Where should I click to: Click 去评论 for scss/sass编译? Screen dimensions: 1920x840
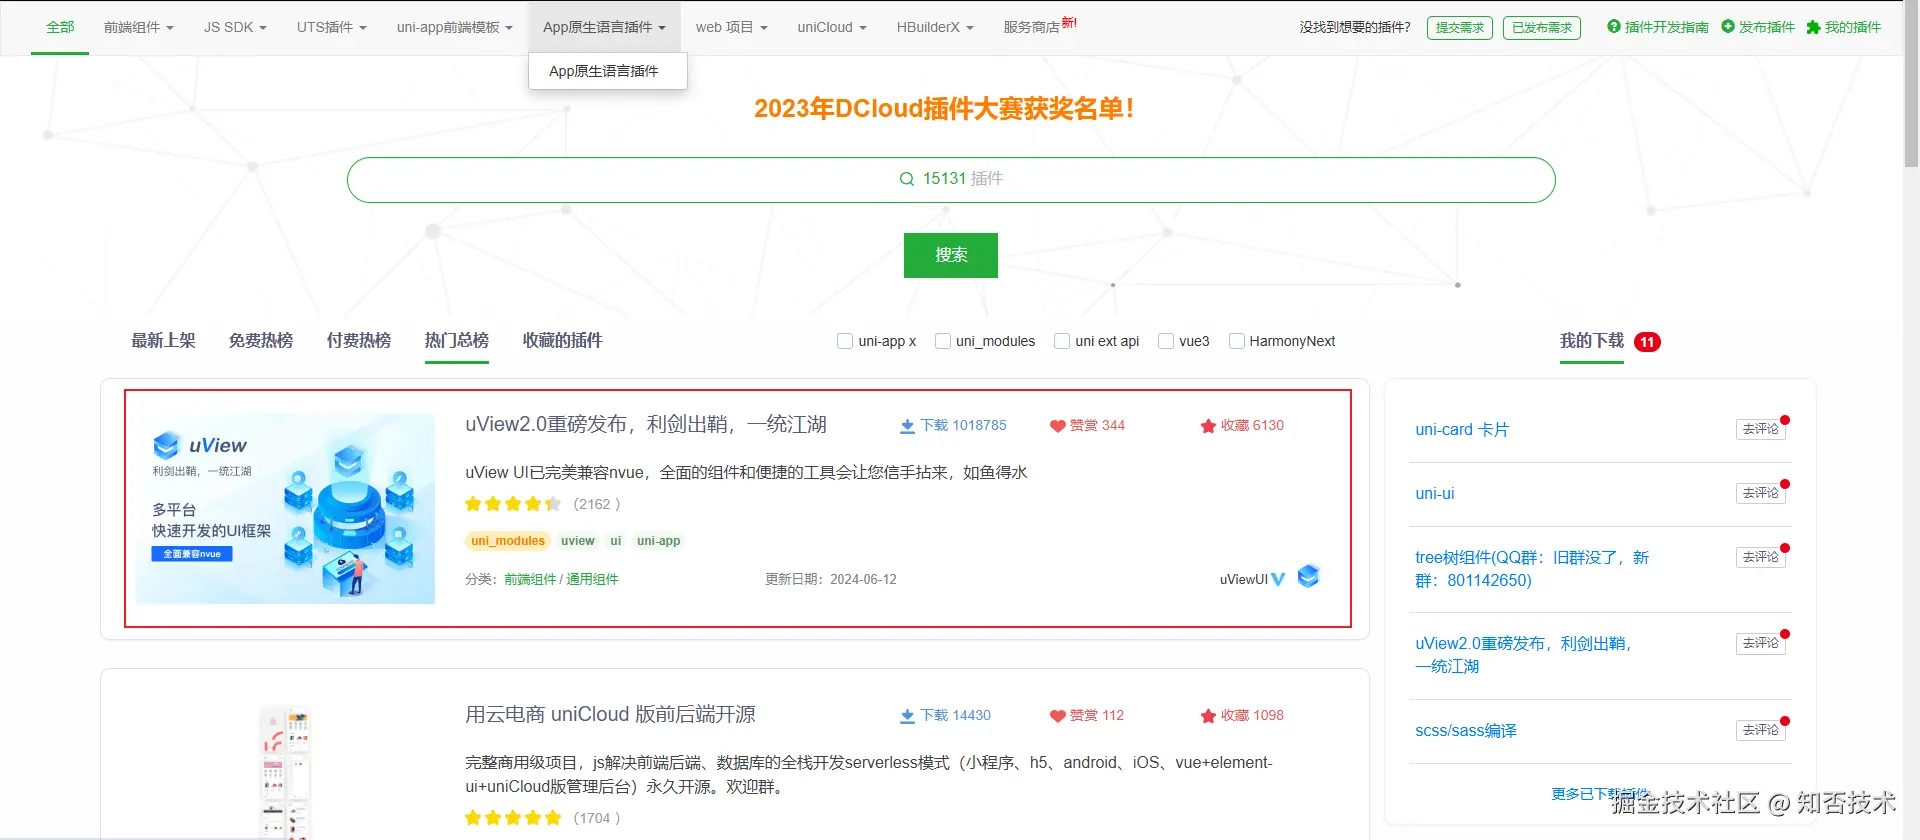click(1761, 730)
